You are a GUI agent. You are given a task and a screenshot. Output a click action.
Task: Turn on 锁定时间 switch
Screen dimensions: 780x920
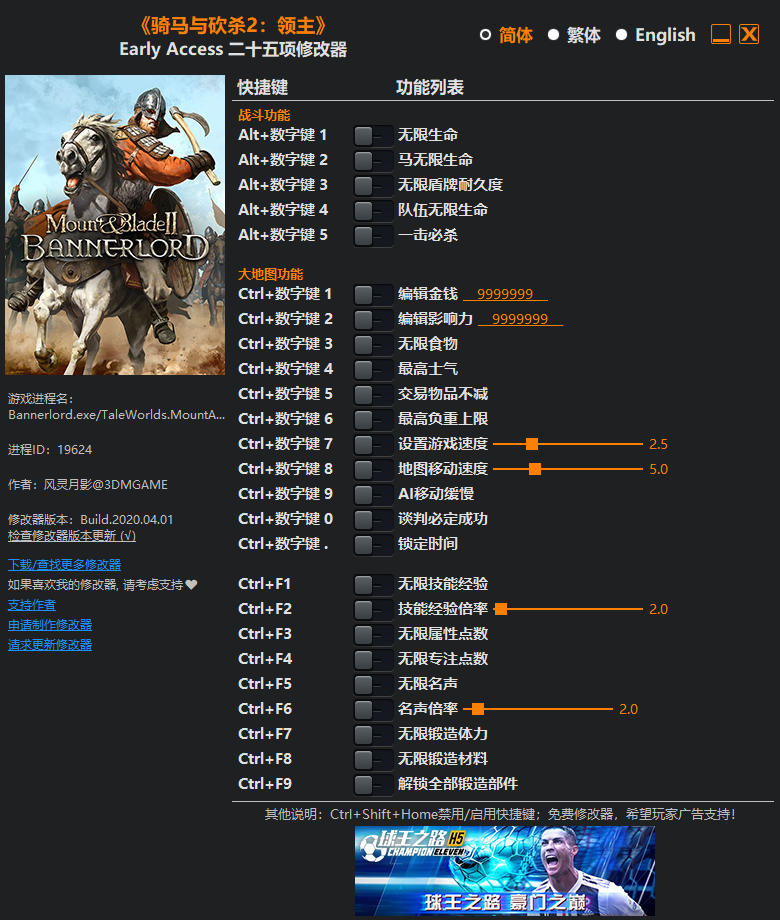(x=373, y=545)
